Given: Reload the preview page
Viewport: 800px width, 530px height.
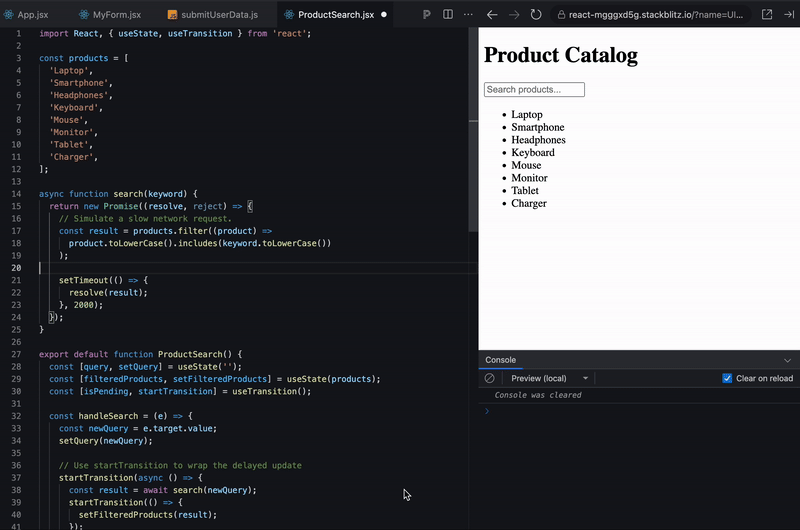Looking at the screenshot, I should [x=536, y=14].
